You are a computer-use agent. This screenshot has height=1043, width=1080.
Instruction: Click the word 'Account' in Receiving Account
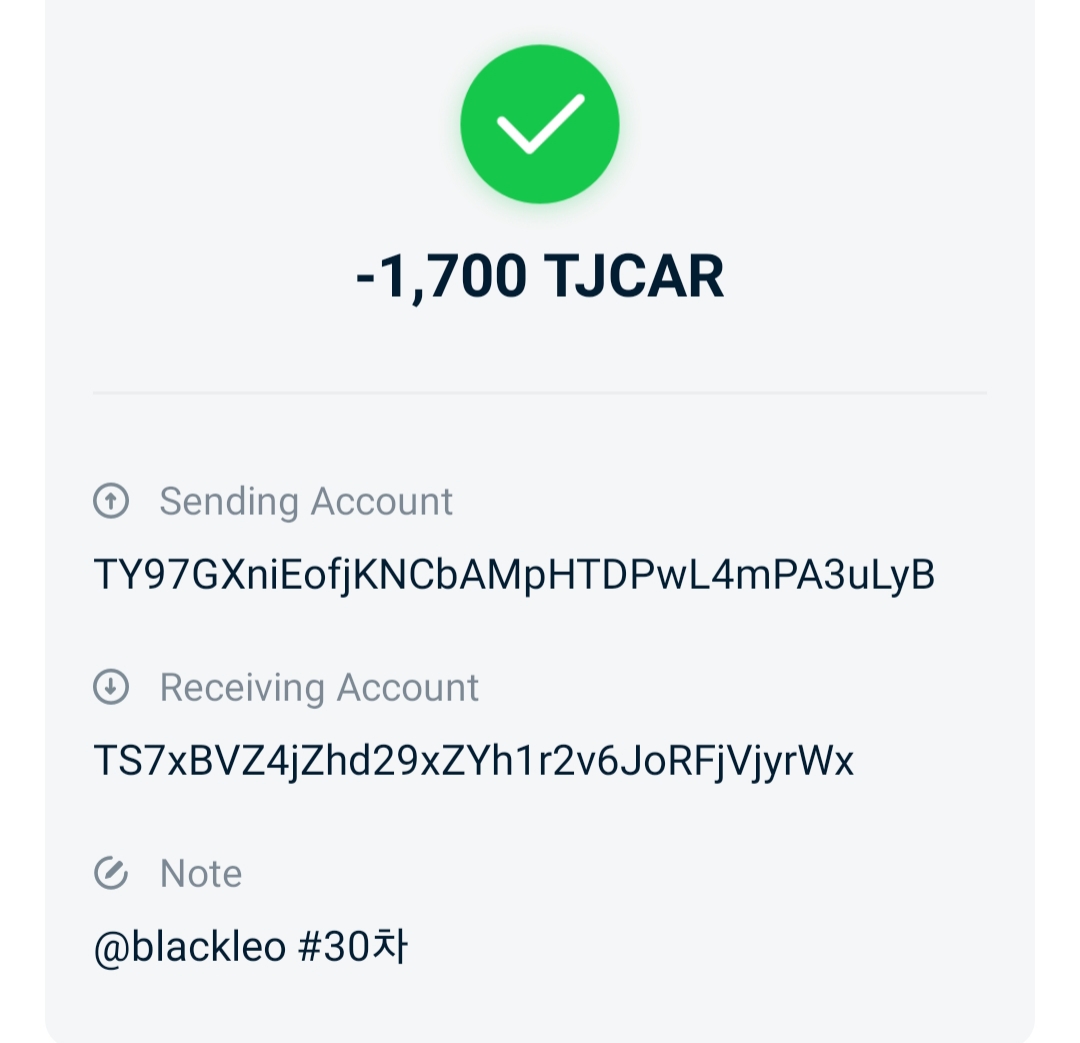407,688
